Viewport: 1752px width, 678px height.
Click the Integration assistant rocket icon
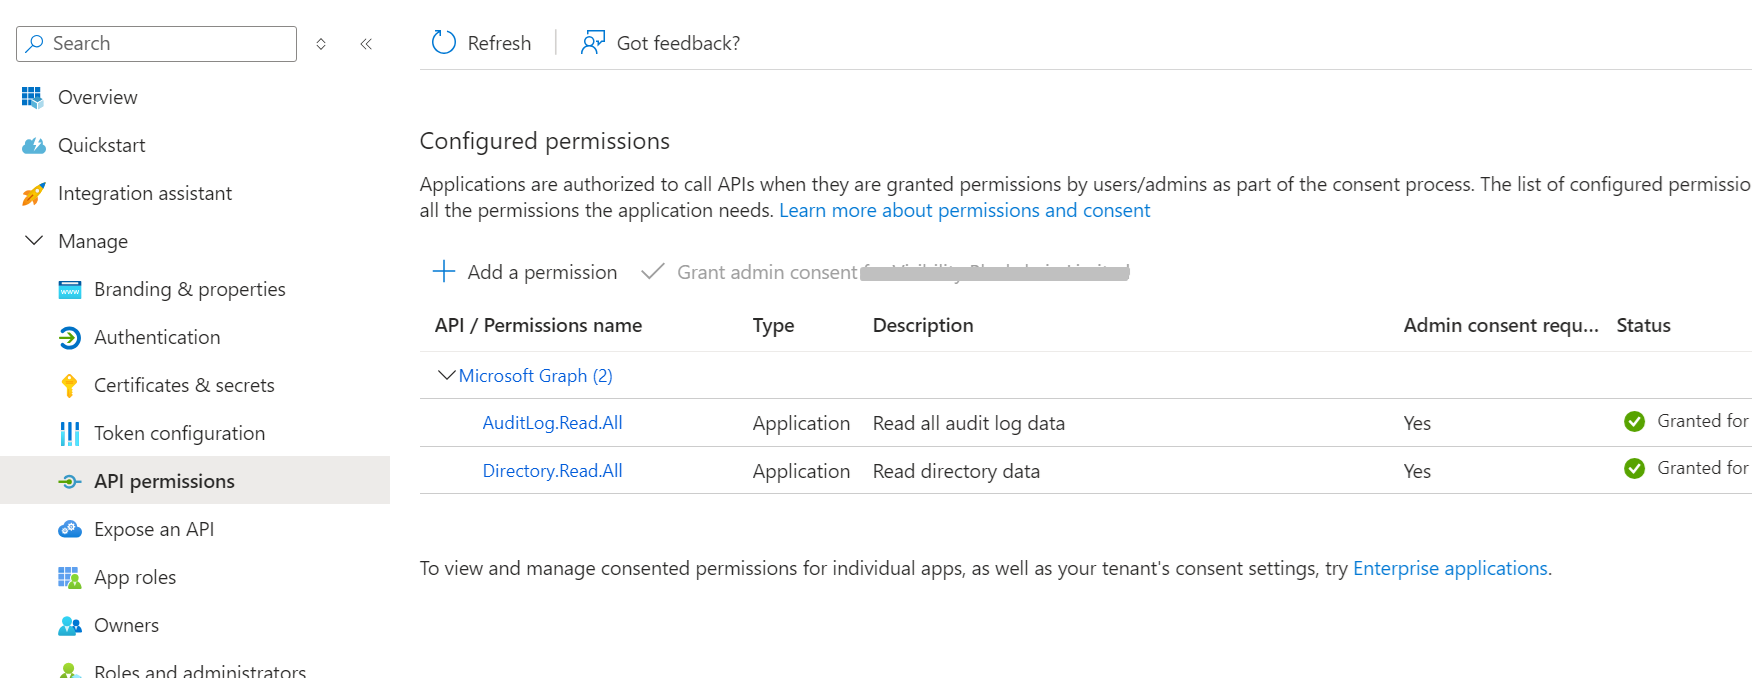[33, 194]
